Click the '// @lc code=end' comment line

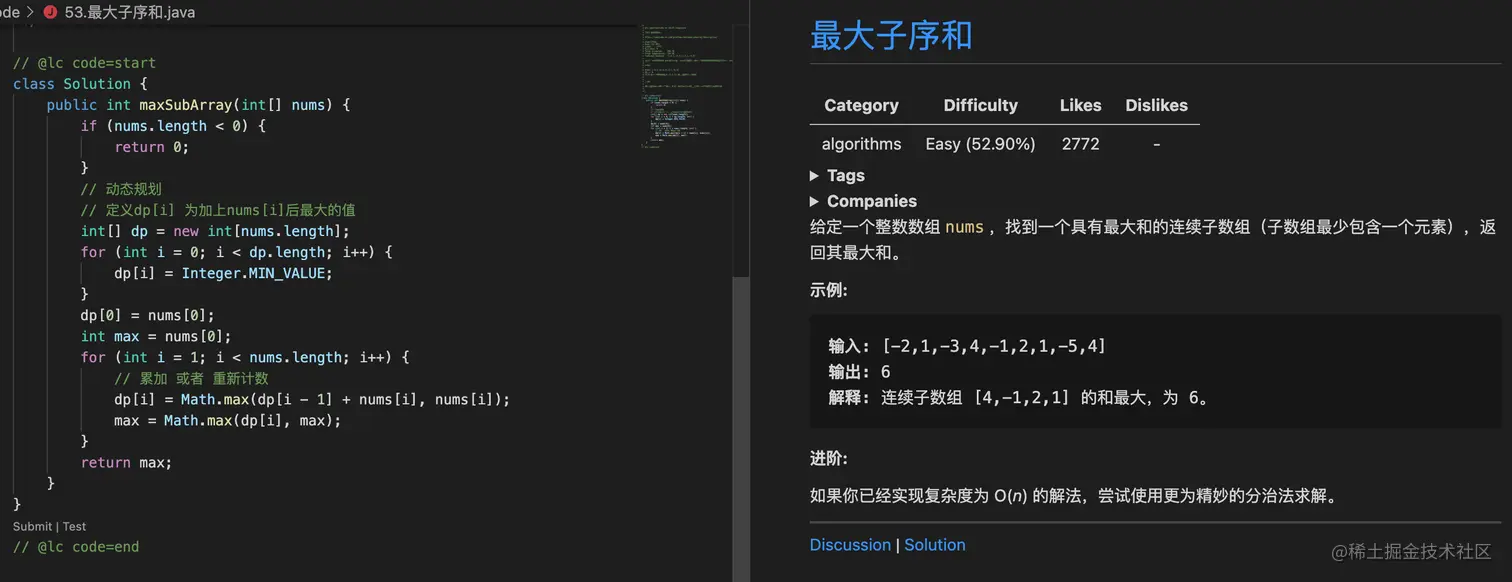[76, 547]
